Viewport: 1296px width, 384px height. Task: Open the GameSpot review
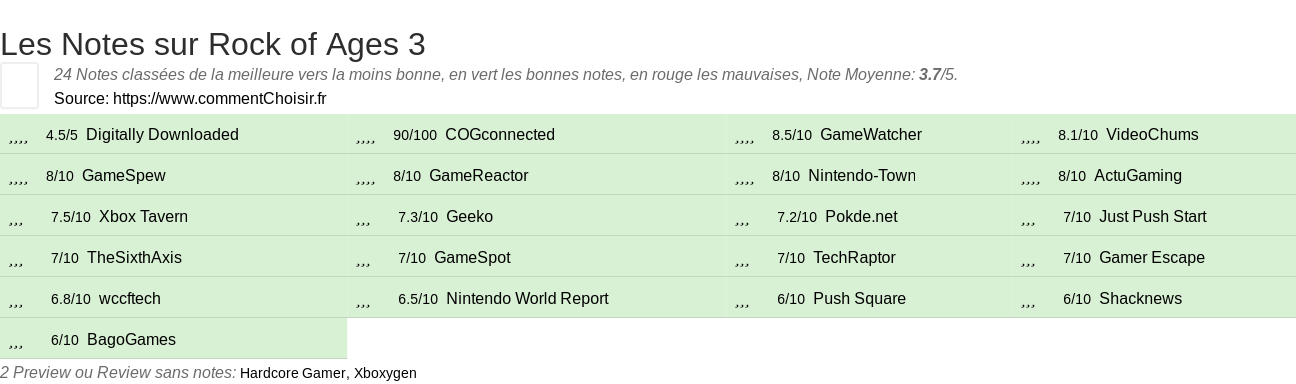click(x=472, y=257)
